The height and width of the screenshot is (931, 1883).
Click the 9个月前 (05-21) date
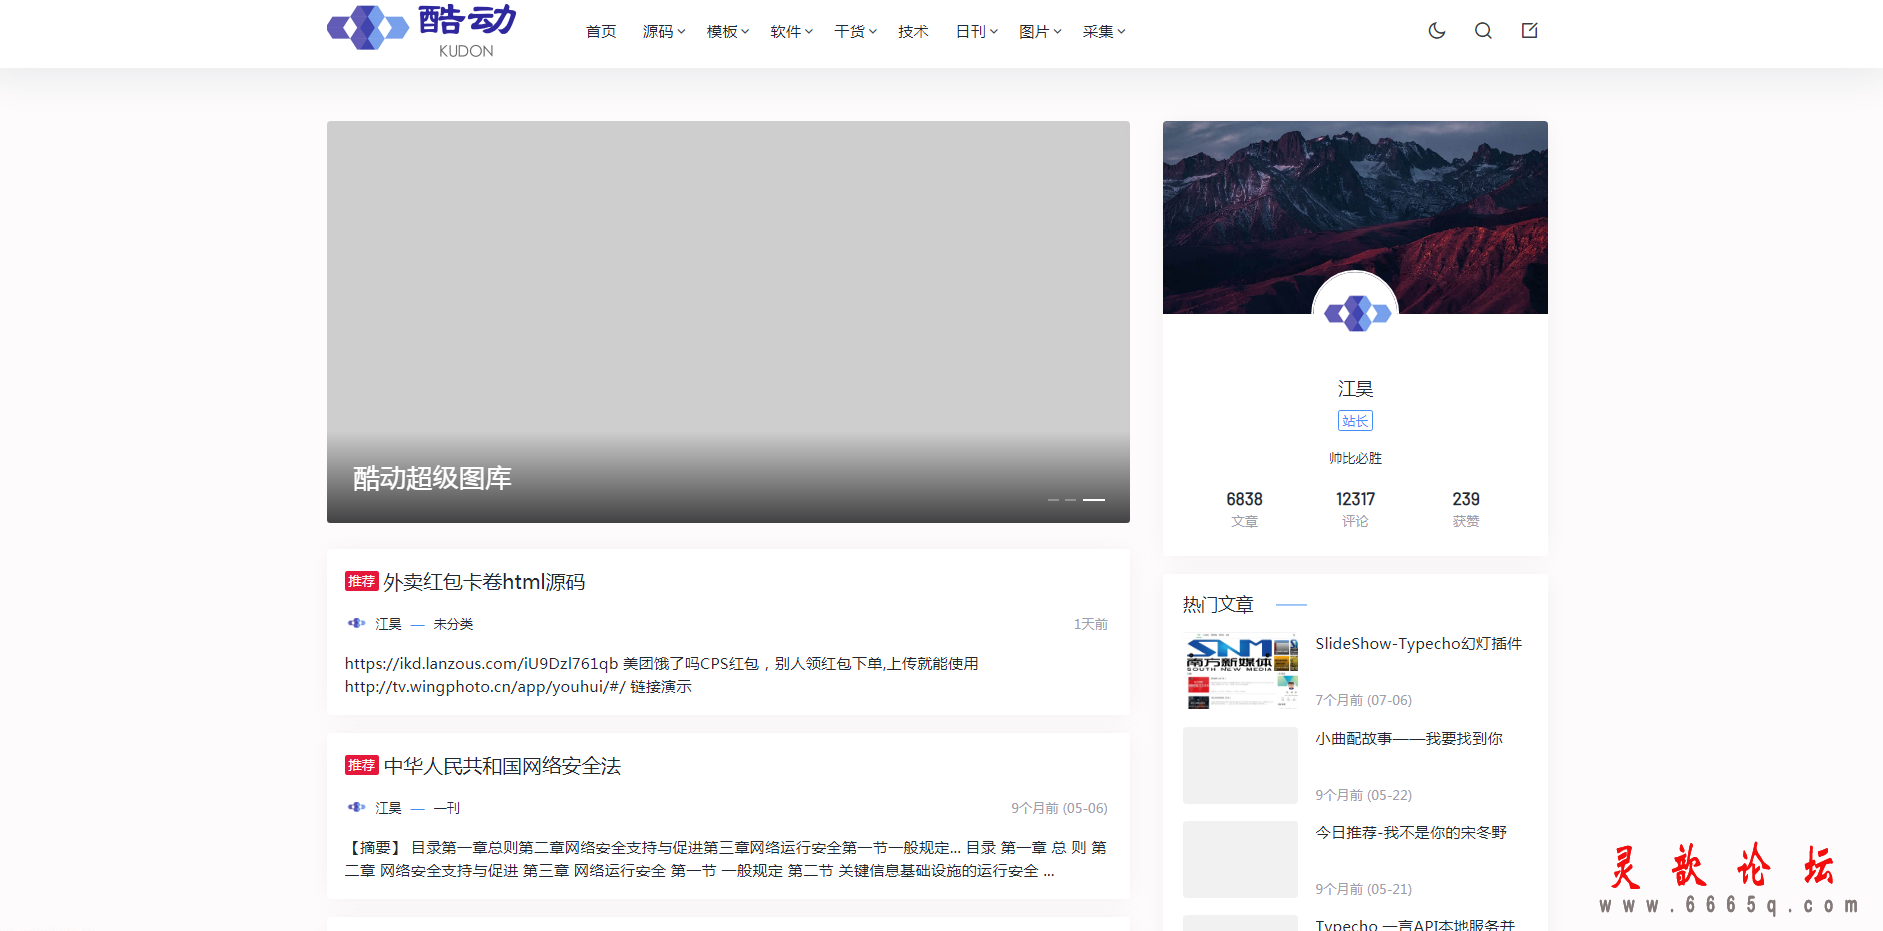pyautogui.click(x=1363, y=889)
